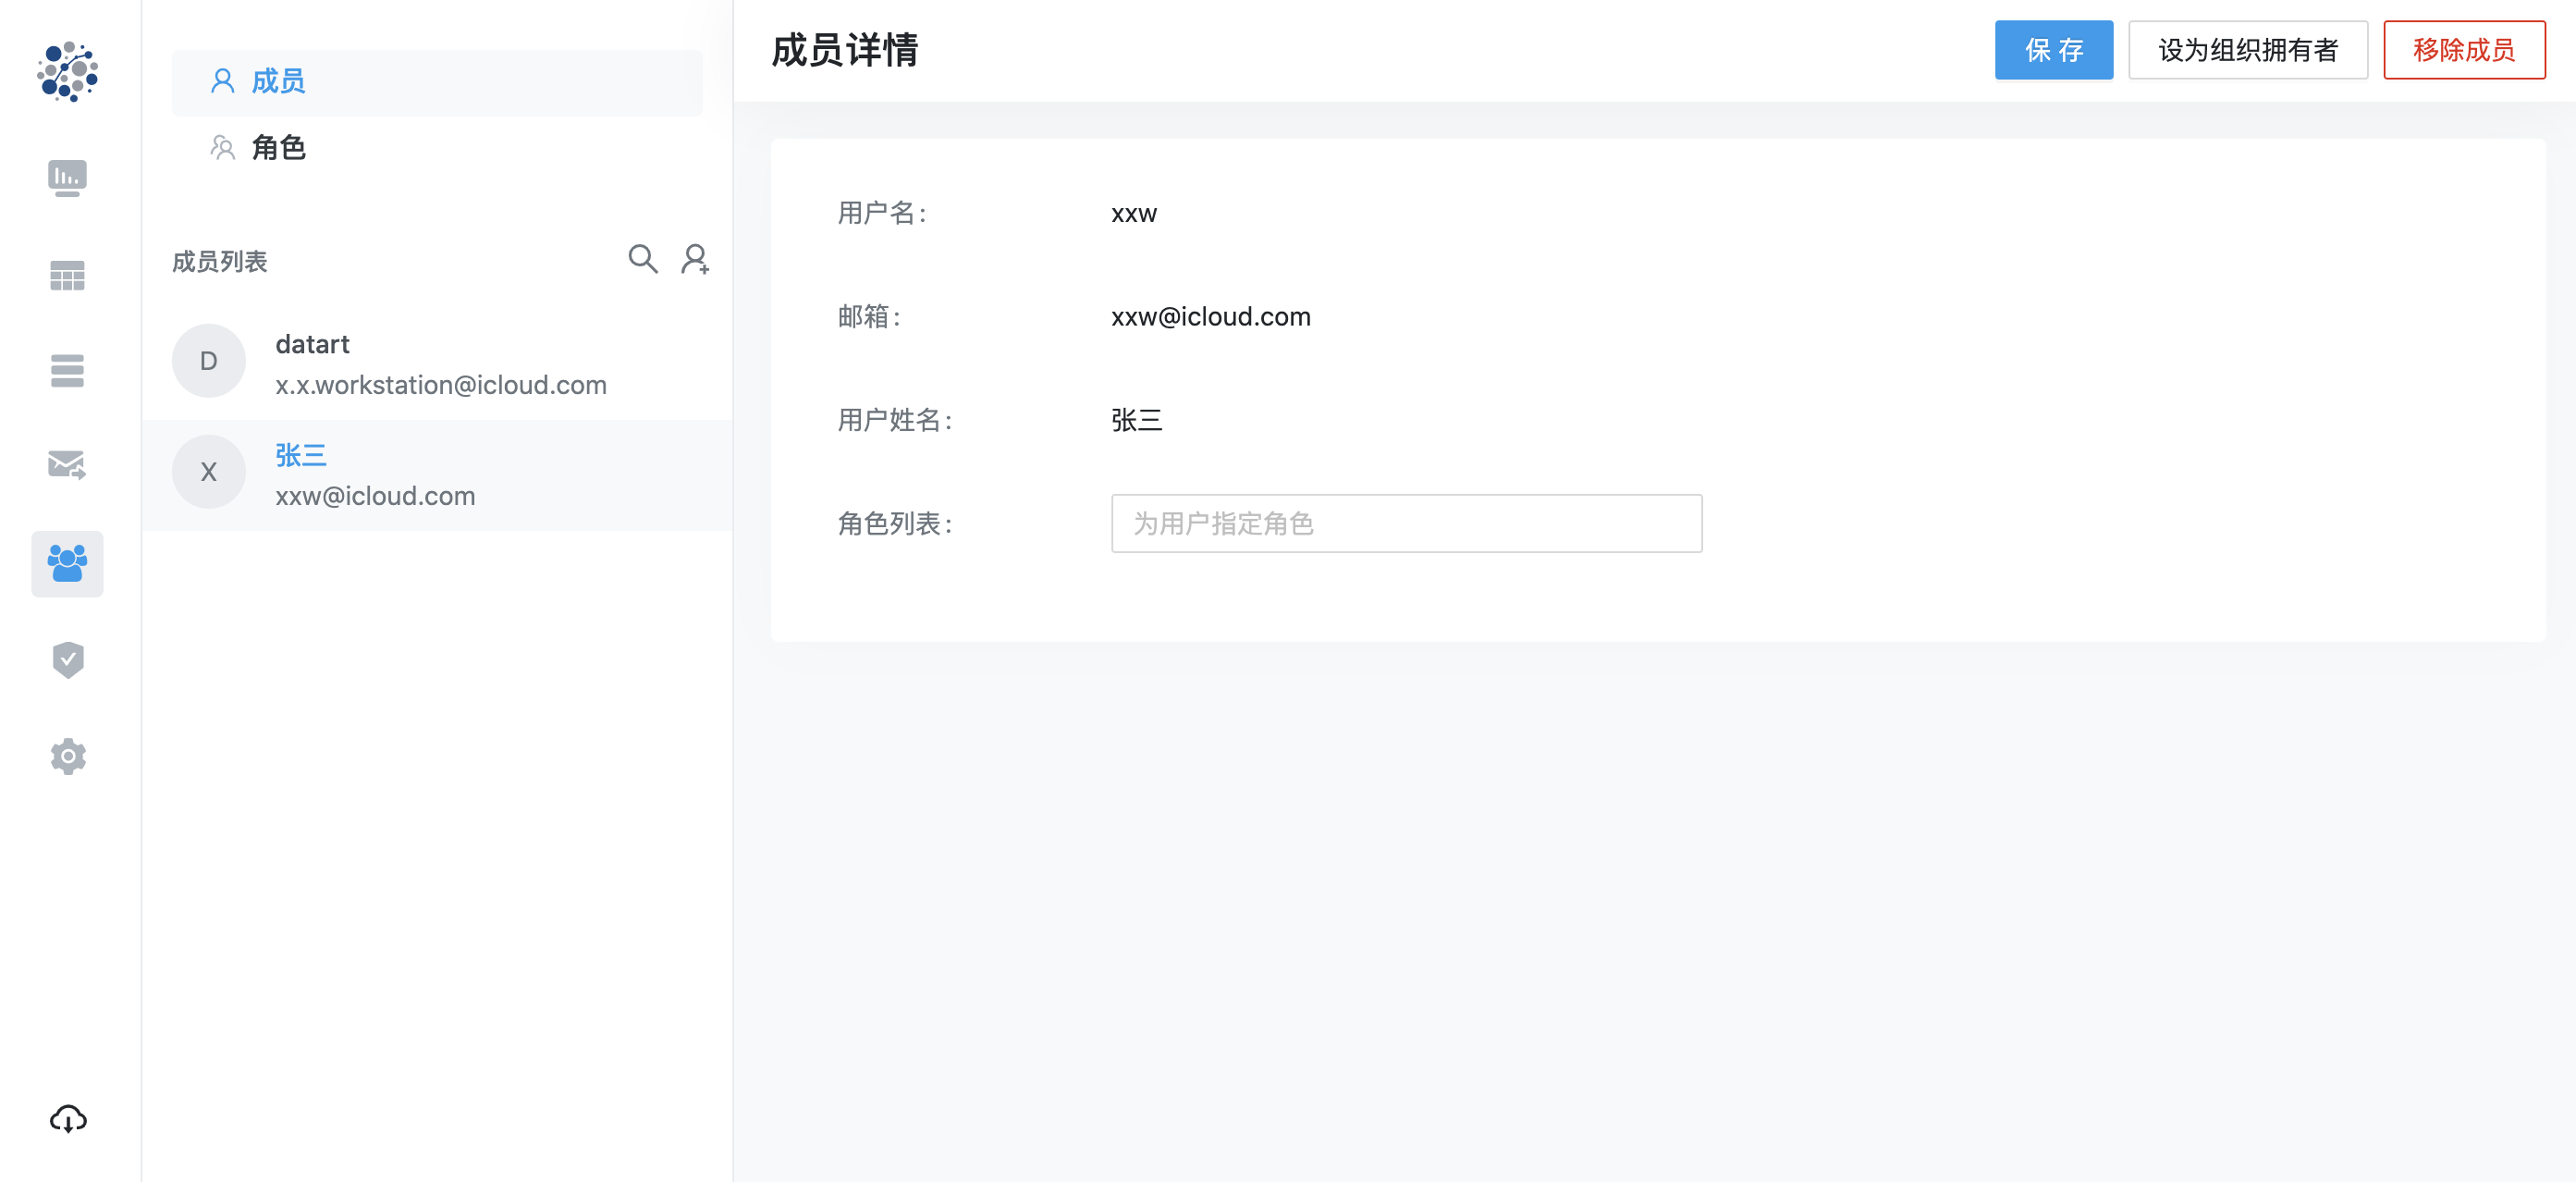Click the add member icon
Screen dimensions: 2576x1182
click(695, 259)
